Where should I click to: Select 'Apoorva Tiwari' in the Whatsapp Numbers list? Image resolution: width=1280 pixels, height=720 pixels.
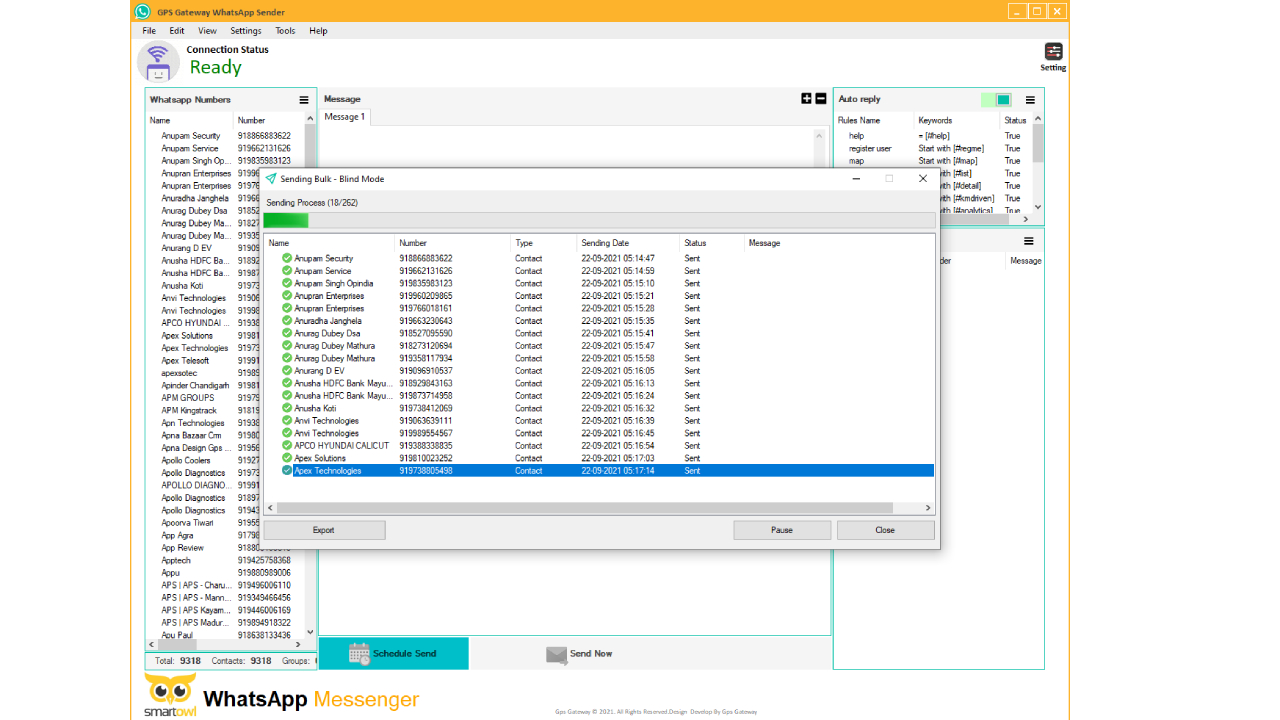(x=187, y=523)
